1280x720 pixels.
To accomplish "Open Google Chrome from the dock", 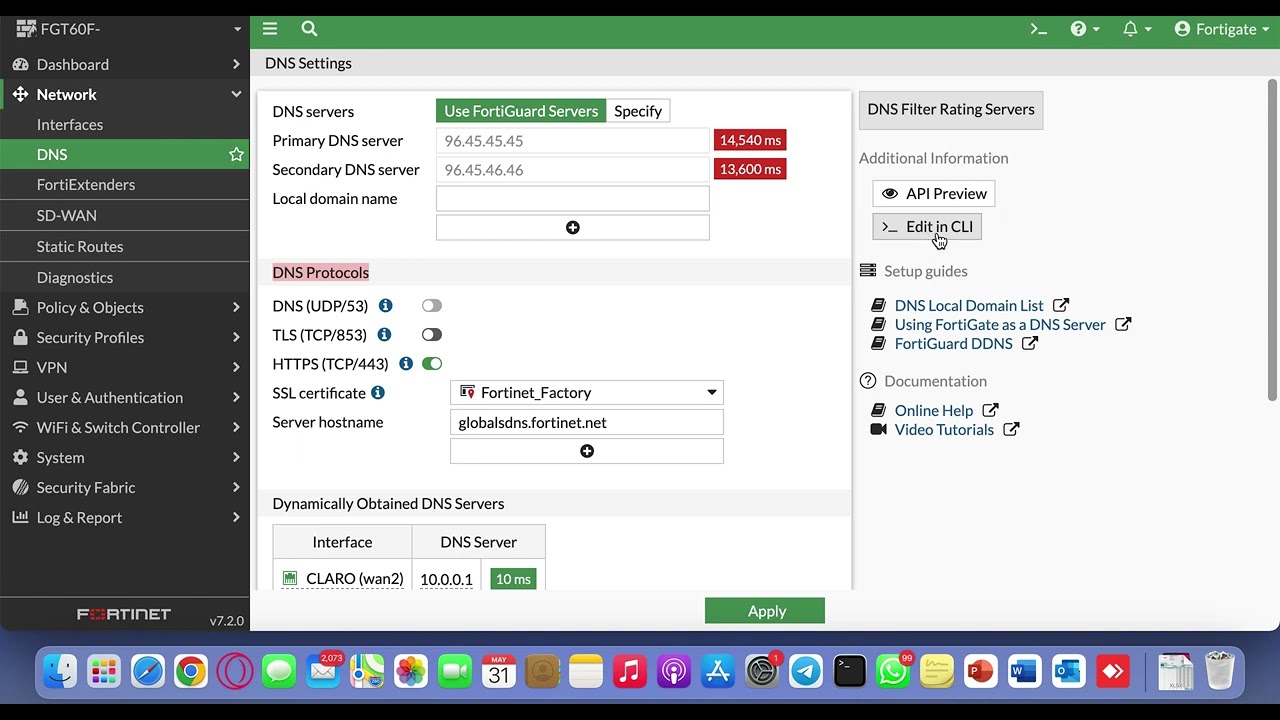I will [191, 671].
